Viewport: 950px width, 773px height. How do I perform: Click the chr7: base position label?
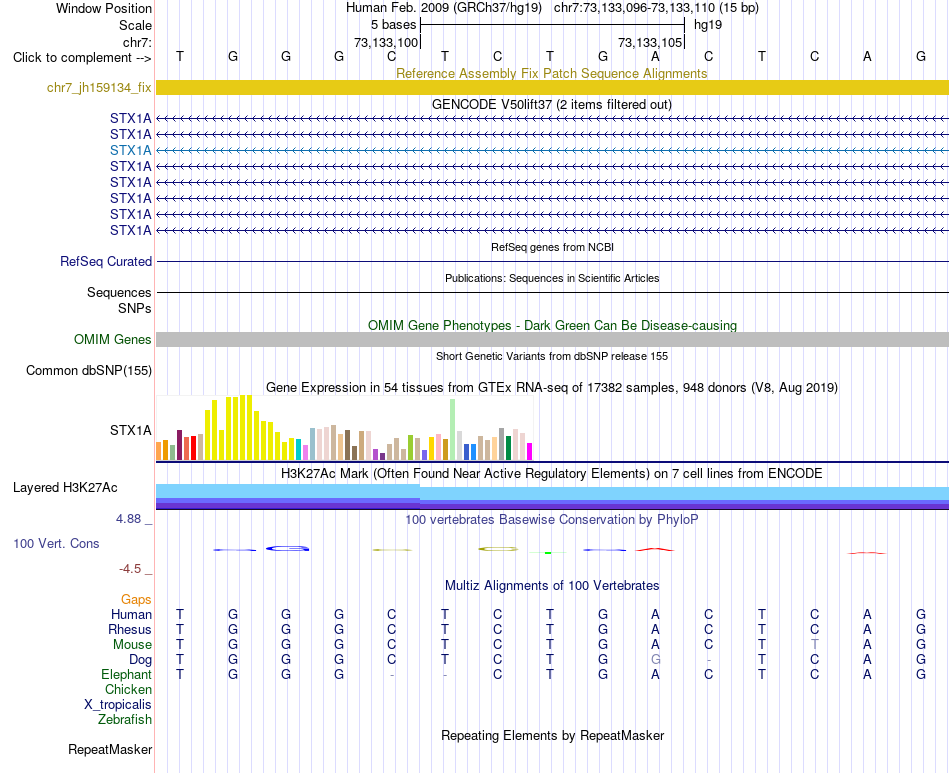137,42
